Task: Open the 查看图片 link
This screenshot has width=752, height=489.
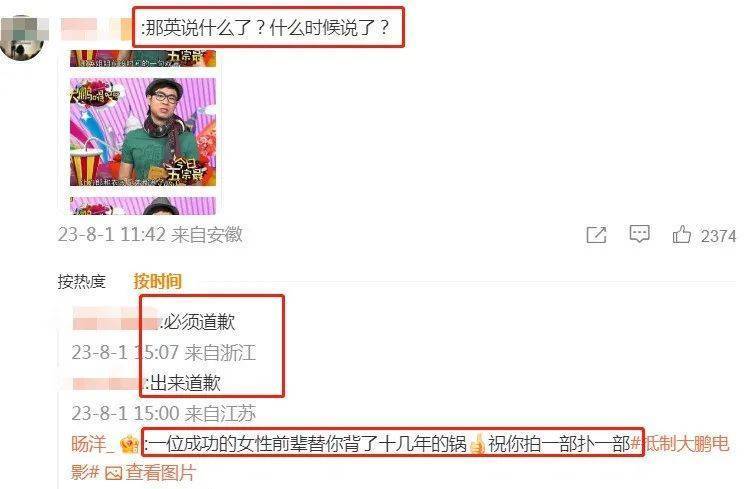Action: coord(161,473)
